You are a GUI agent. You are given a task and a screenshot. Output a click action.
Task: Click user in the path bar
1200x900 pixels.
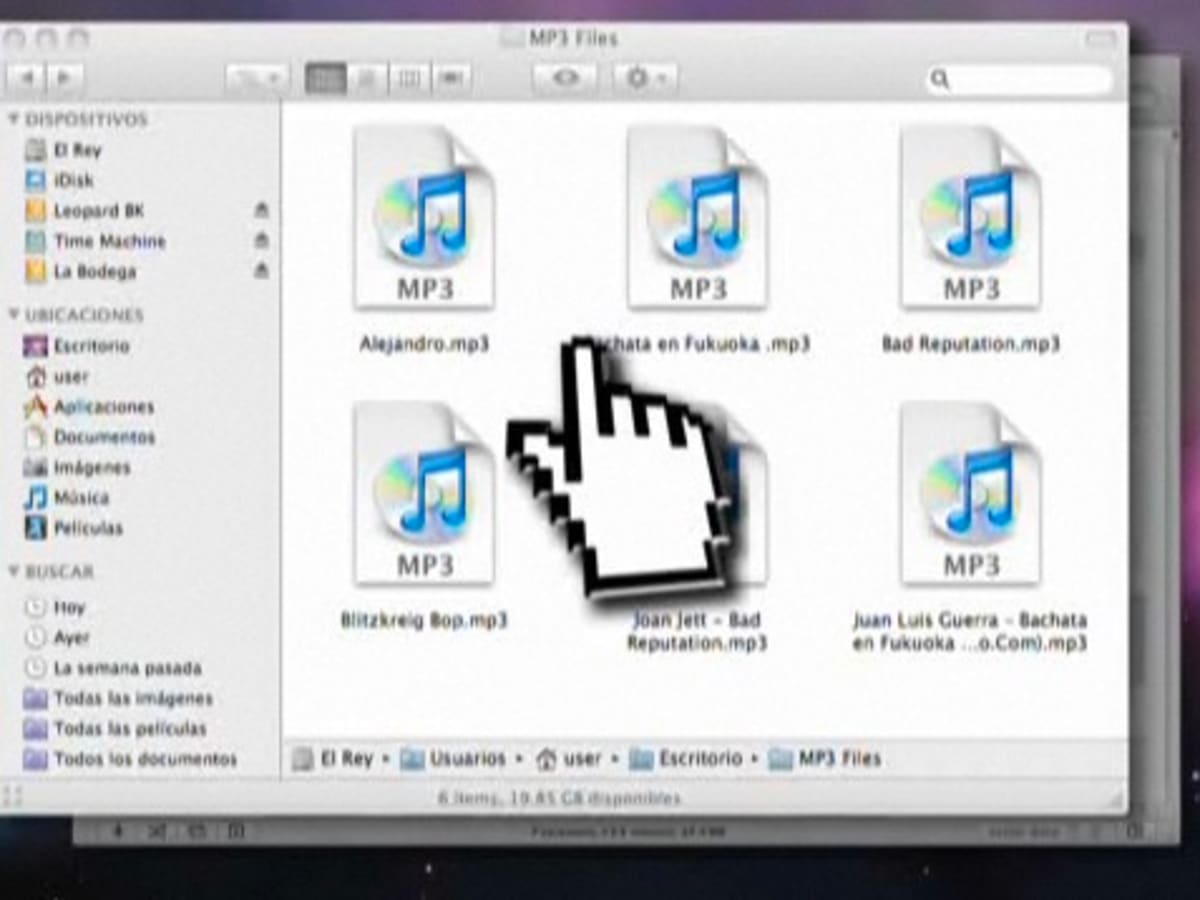coord(569,759)
